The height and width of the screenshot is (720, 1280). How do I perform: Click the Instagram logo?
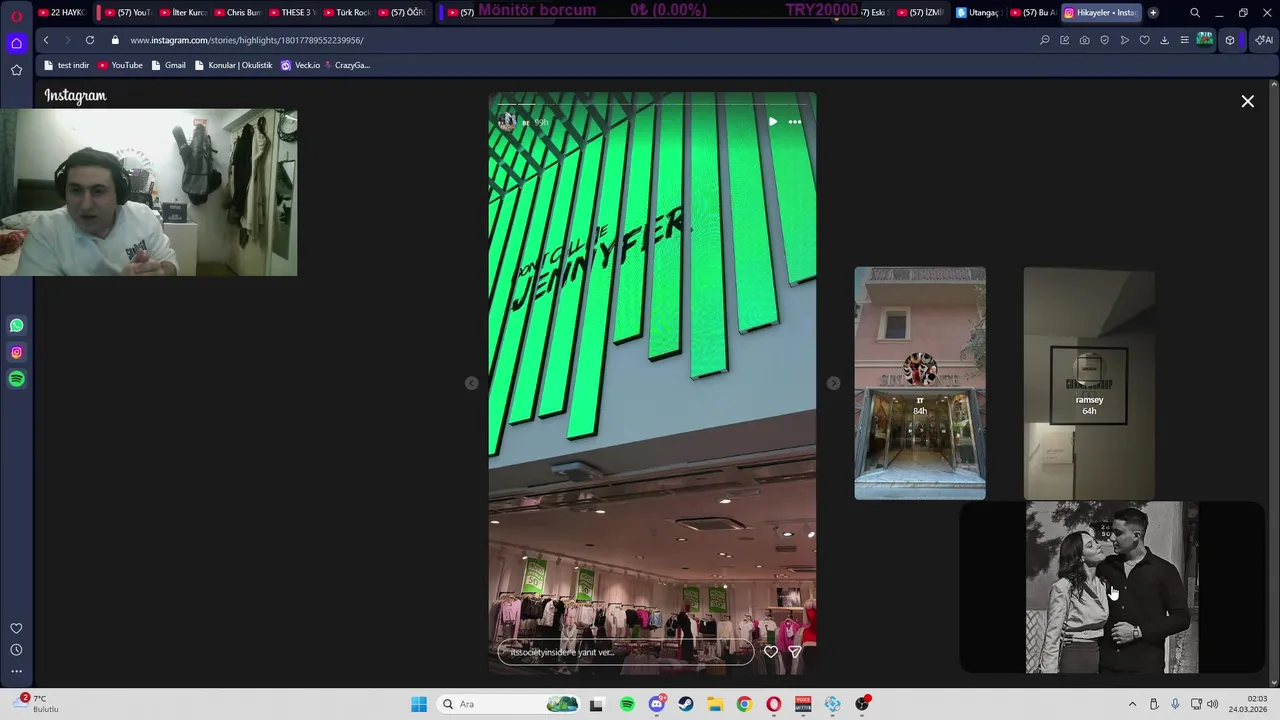click(75, 96)
